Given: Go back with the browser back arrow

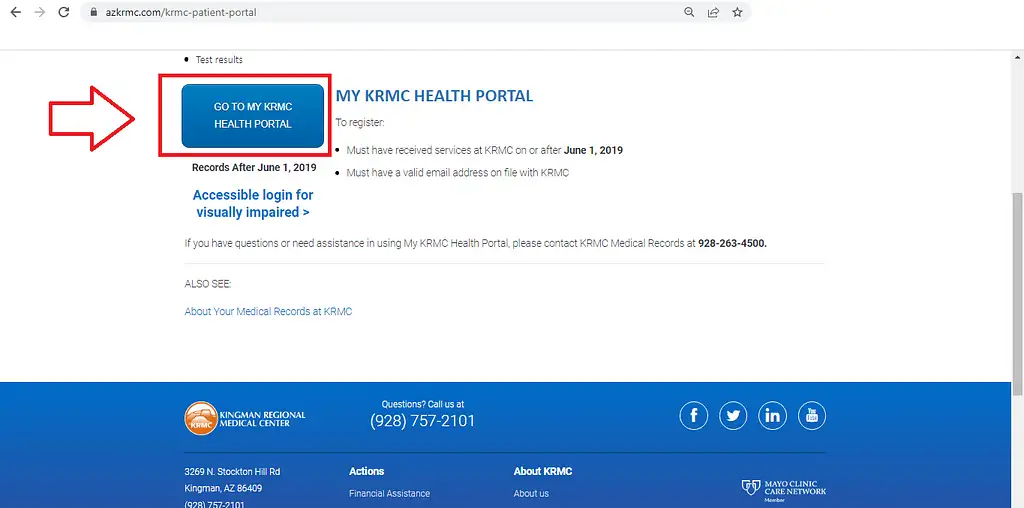Looking at the screenshot, I should (x=16, y=12).
